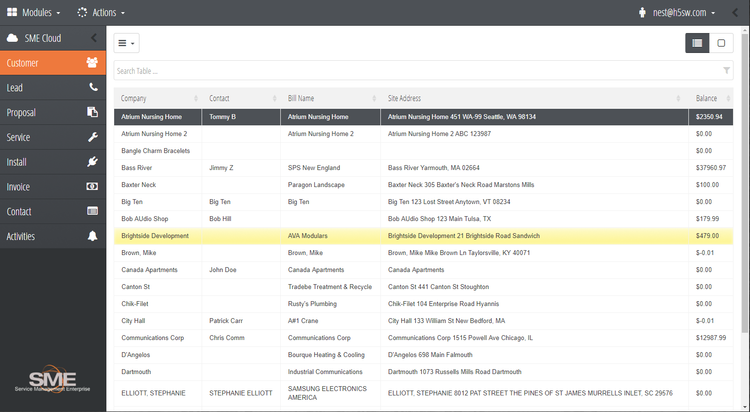Sort table by Company column header

134,98
